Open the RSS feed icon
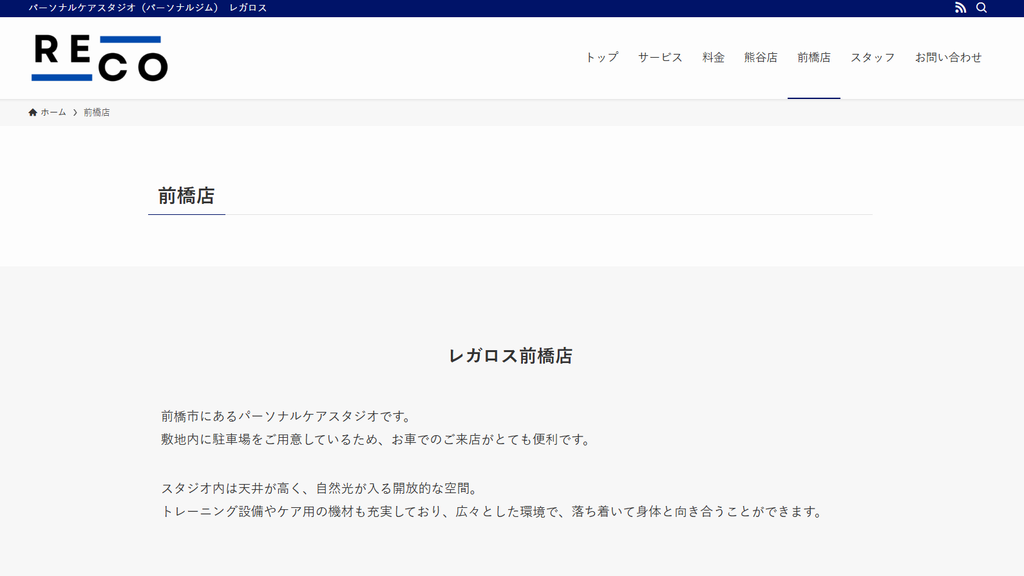 960,8
